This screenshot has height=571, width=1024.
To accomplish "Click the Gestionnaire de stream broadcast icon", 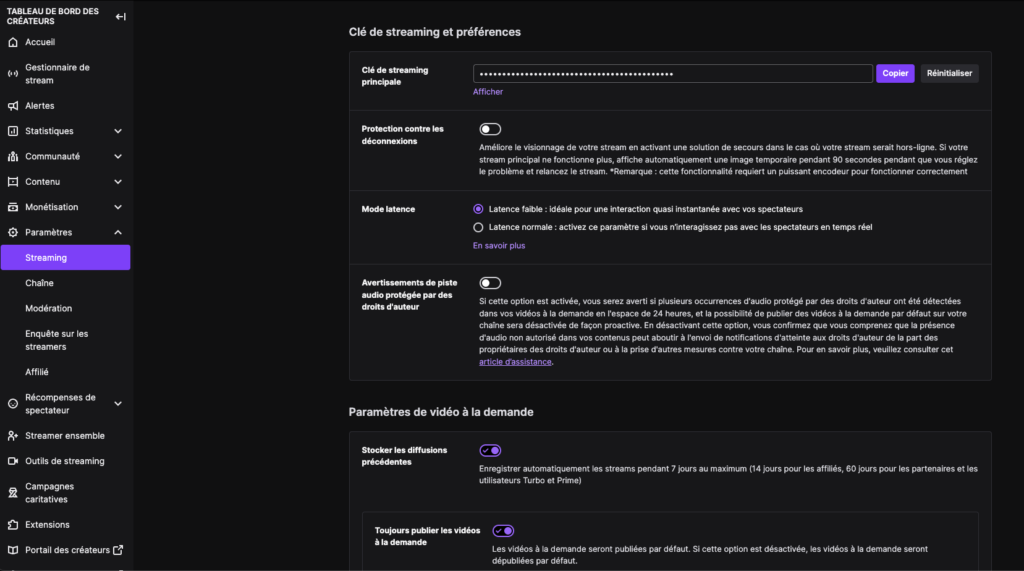I will click(13, 74).
